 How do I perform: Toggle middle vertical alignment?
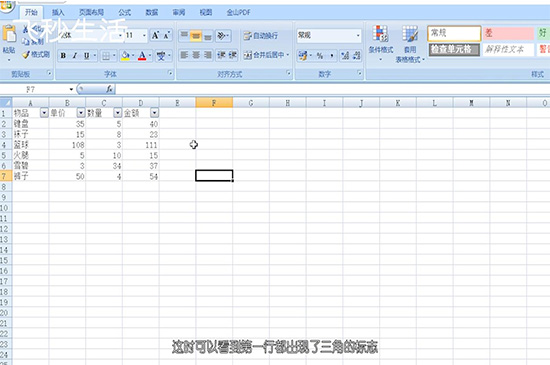click(196, 35)
